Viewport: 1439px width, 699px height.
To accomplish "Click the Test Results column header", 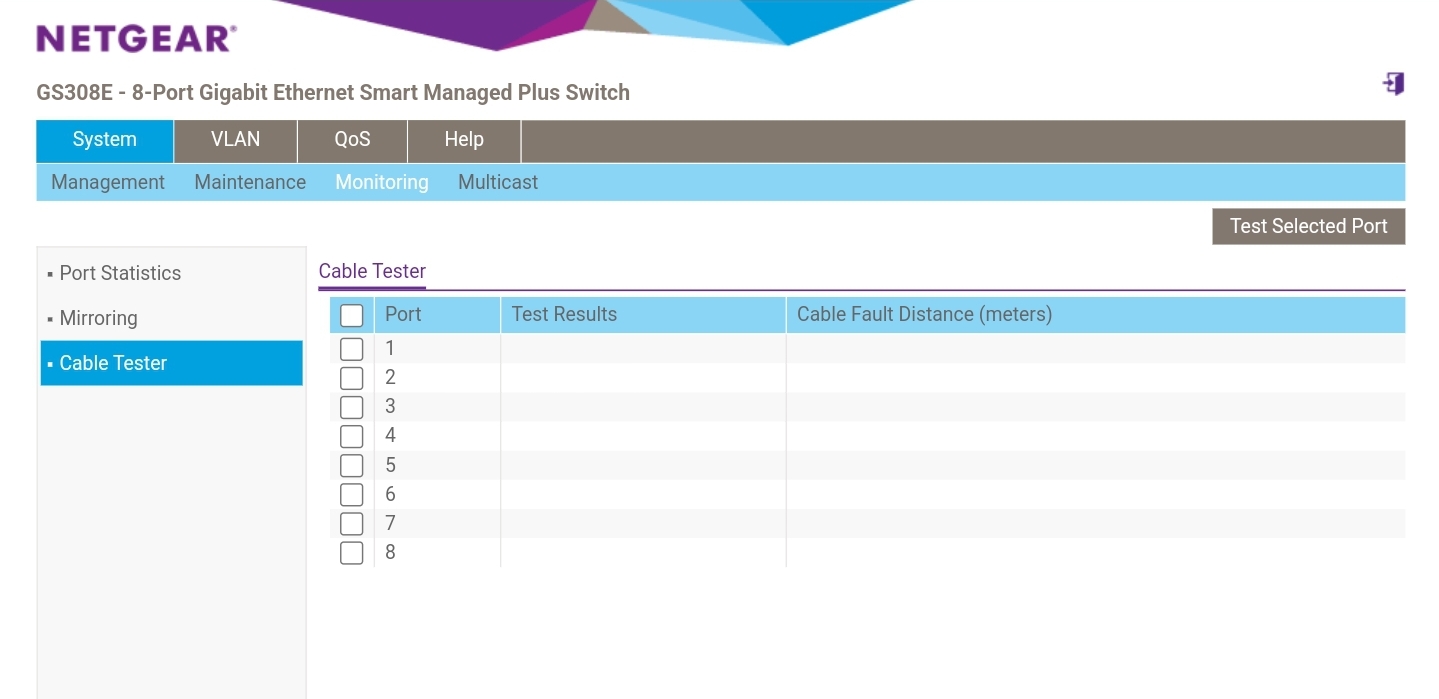I will click(x=643, y=315).
